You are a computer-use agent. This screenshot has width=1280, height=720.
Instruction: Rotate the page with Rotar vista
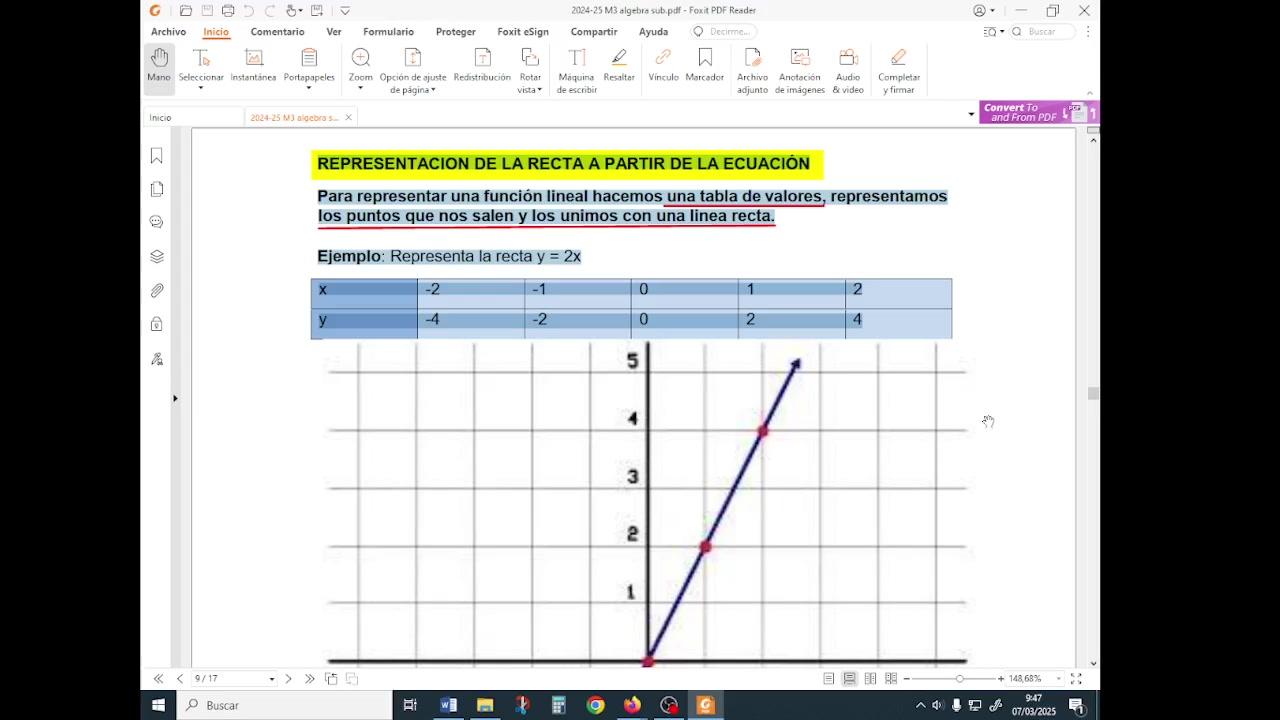point(530,70)
